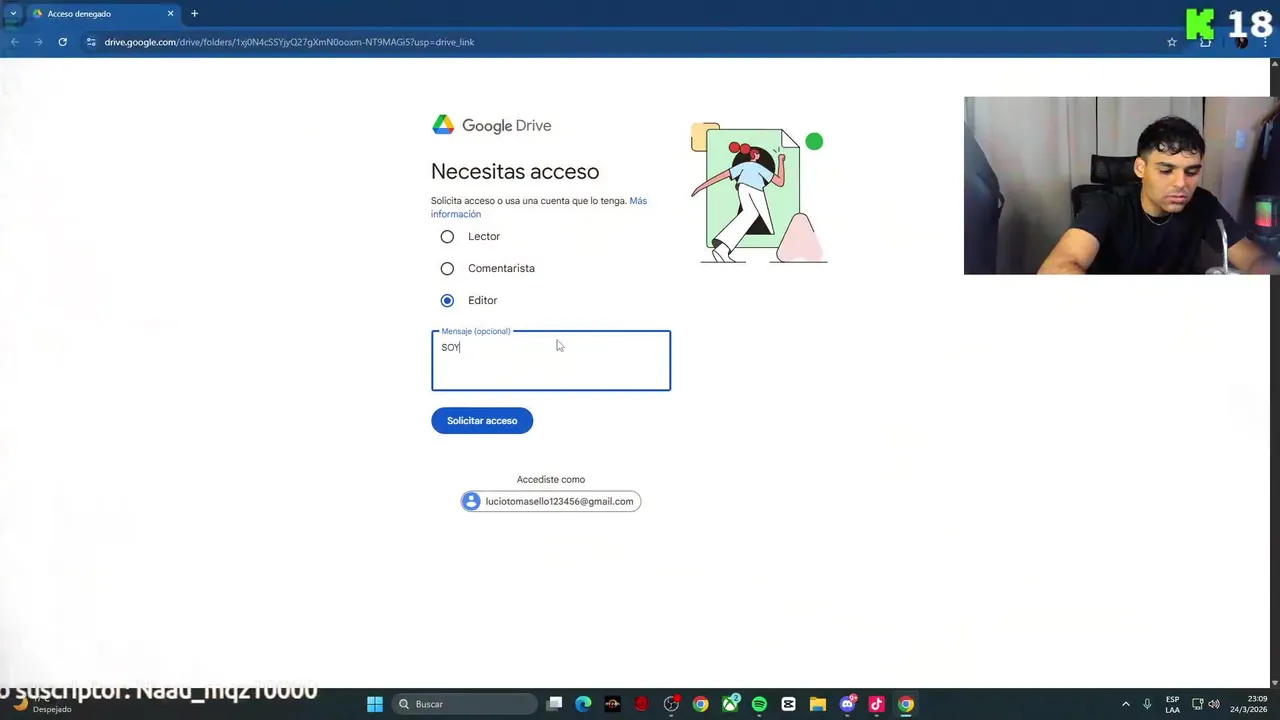The height and width of the screenshot is (720, 1280).
Task: Open the clock showing 23:09
Action: coord(1248,704)
